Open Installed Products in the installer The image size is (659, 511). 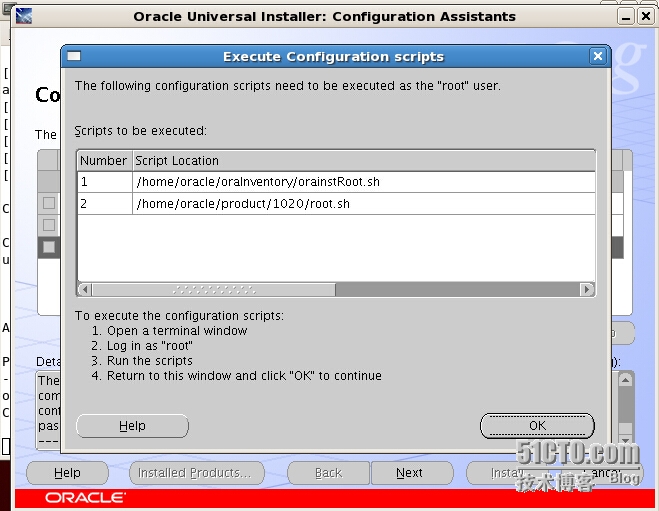point(197,473)
